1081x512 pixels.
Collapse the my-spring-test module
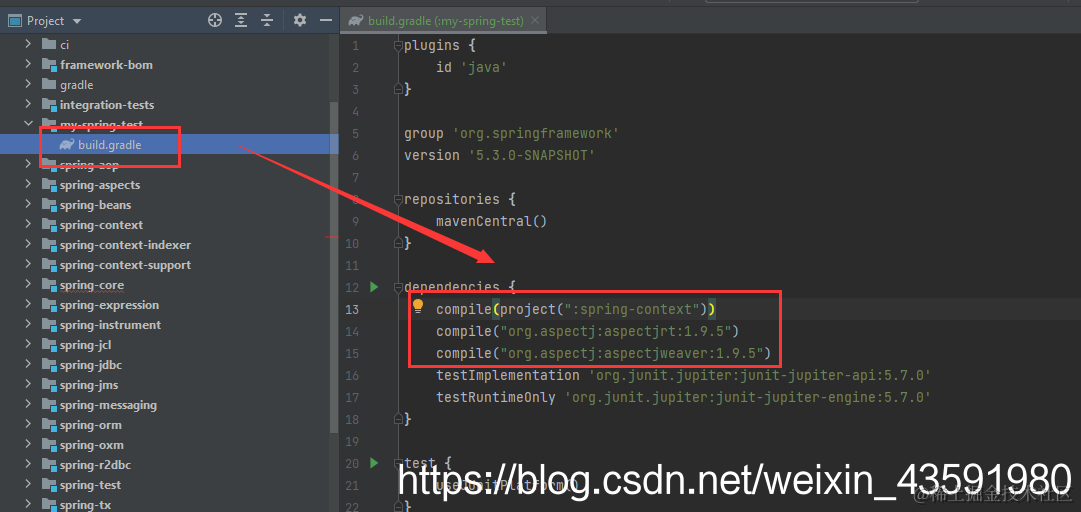pos(28,124)
